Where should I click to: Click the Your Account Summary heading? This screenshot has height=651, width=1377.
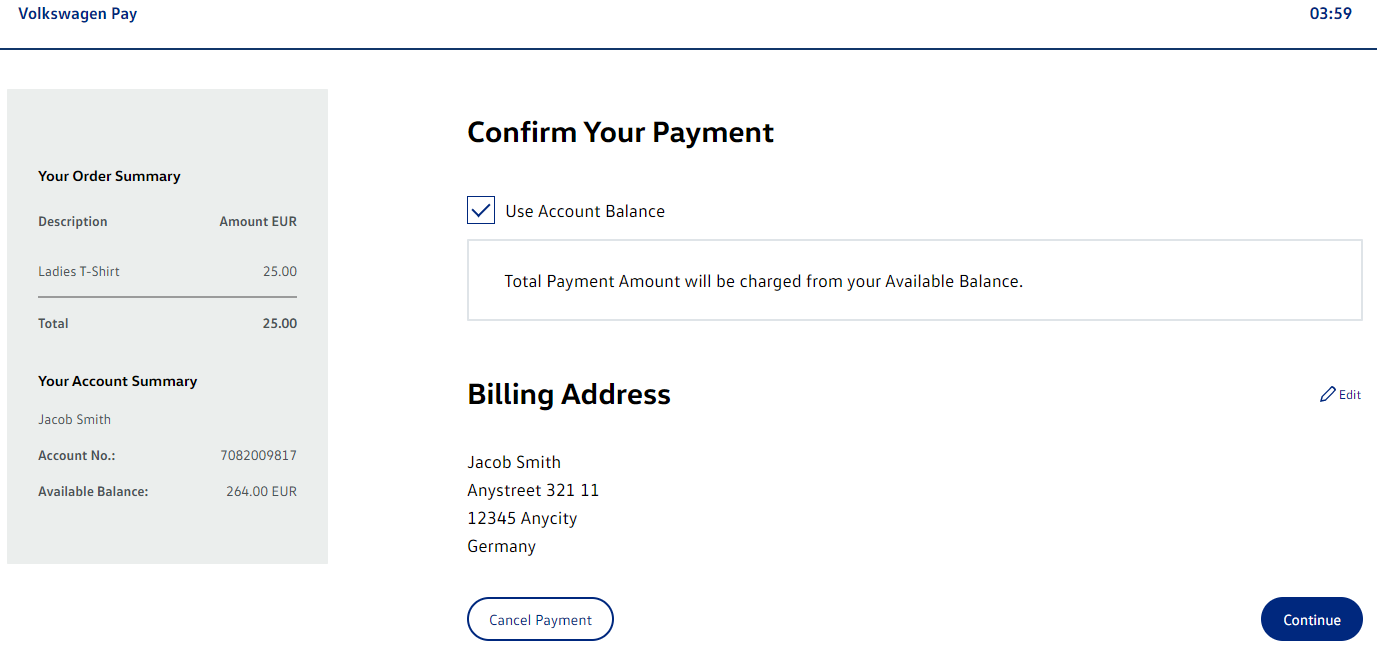click(117, 381)
